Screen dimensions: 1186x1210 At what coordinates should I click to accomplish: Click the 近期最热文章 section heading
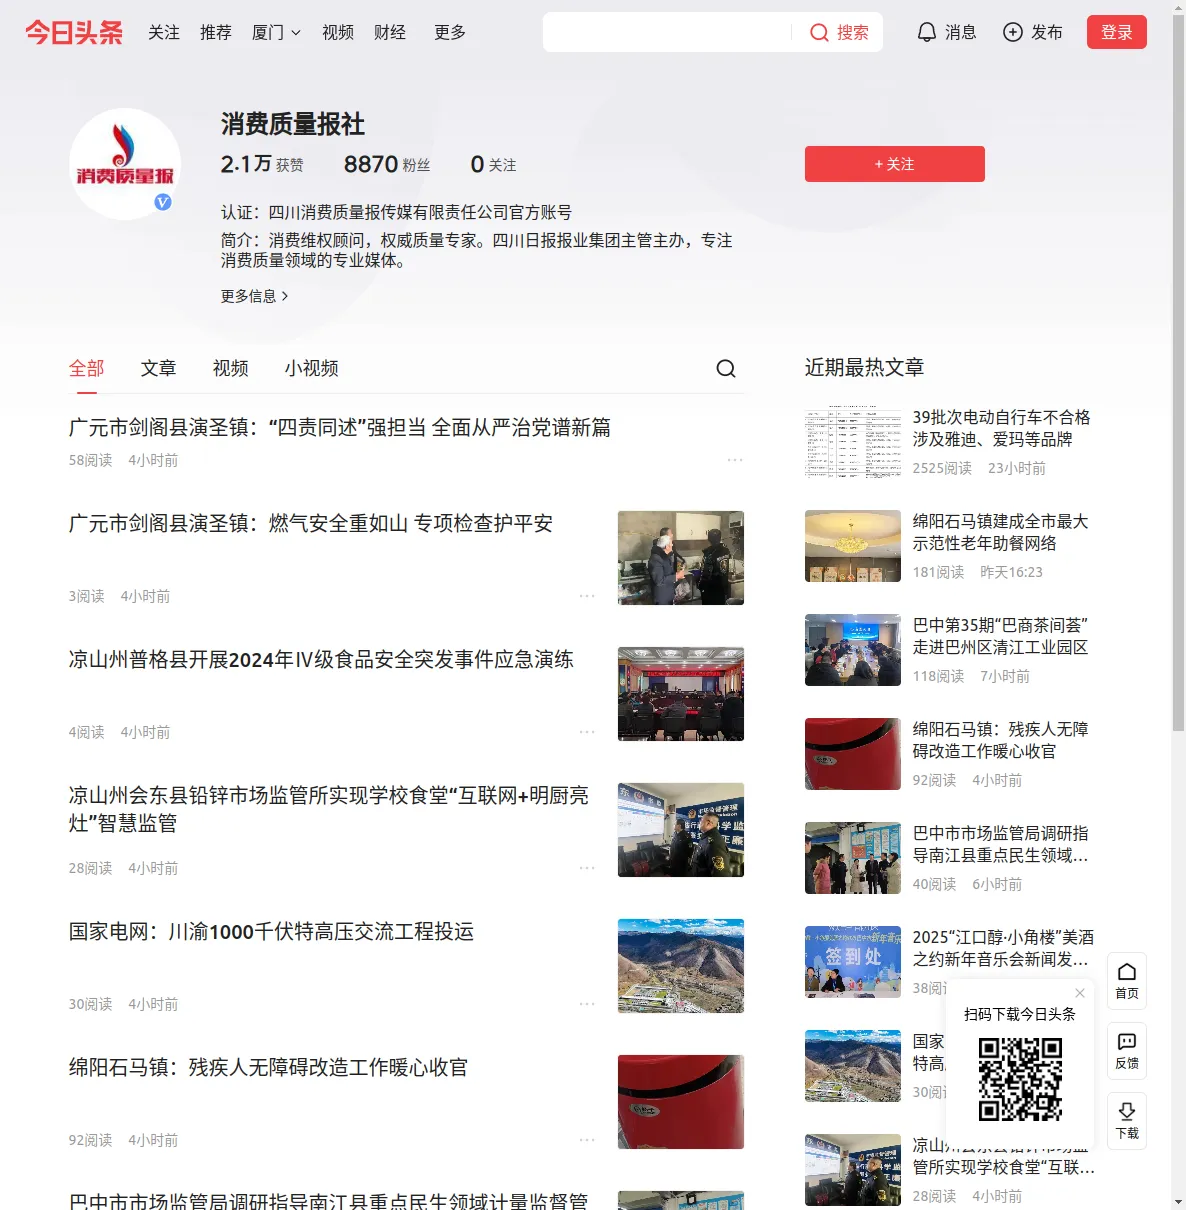point(864,368)
